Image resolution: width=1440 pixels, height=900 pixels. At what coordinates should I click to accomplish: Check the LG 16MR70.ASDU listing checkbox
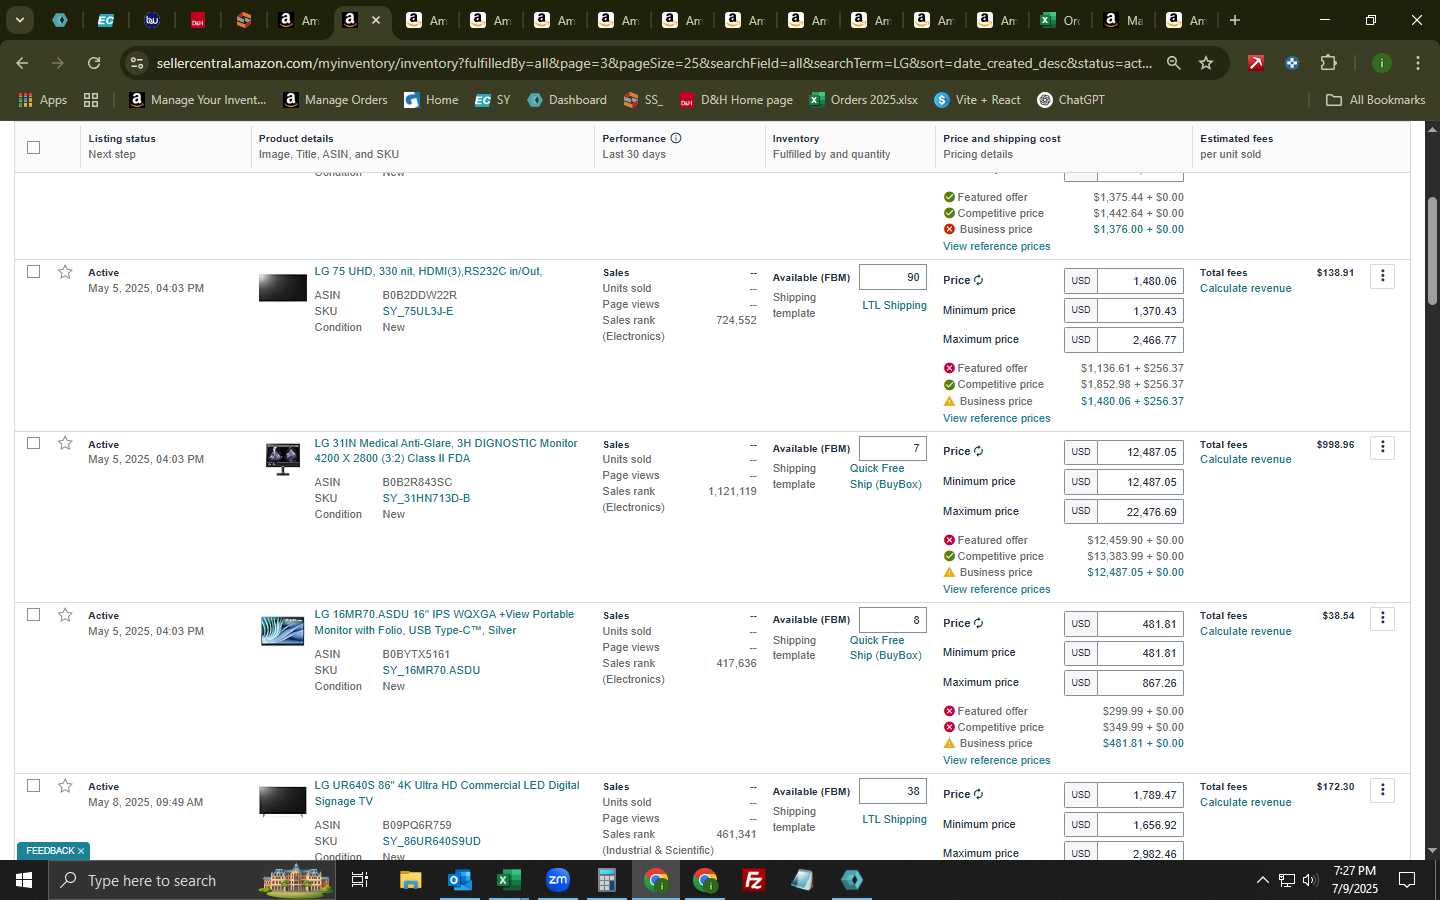33,615
